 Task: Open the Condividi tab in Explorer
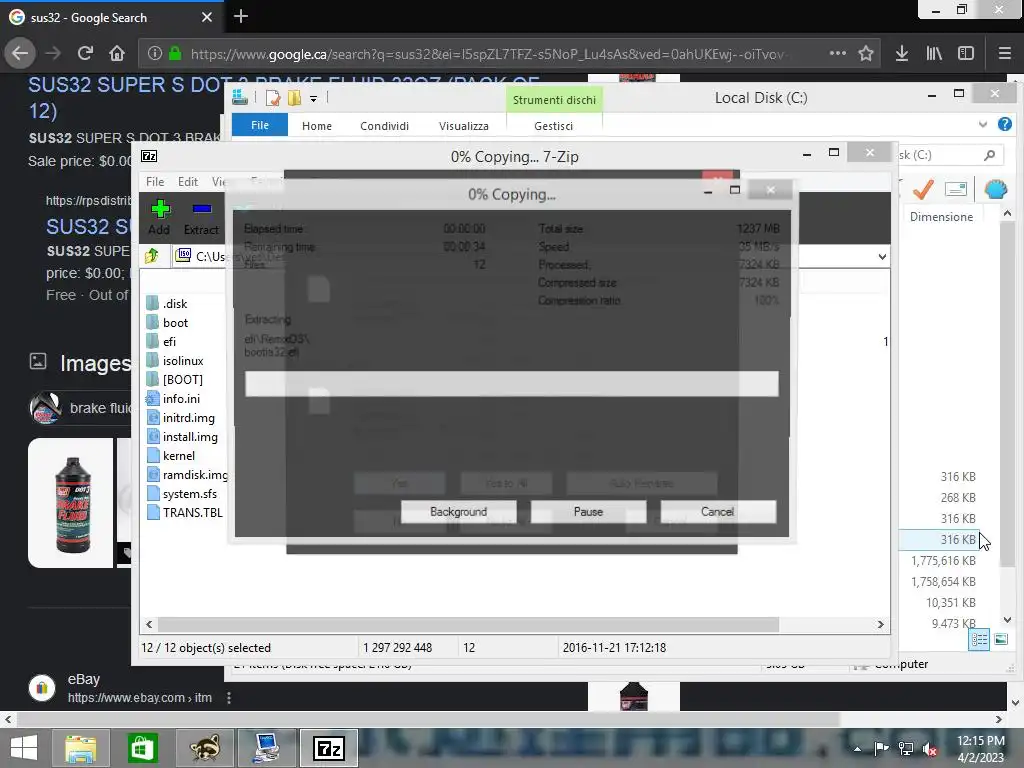[x=385, y=125]
